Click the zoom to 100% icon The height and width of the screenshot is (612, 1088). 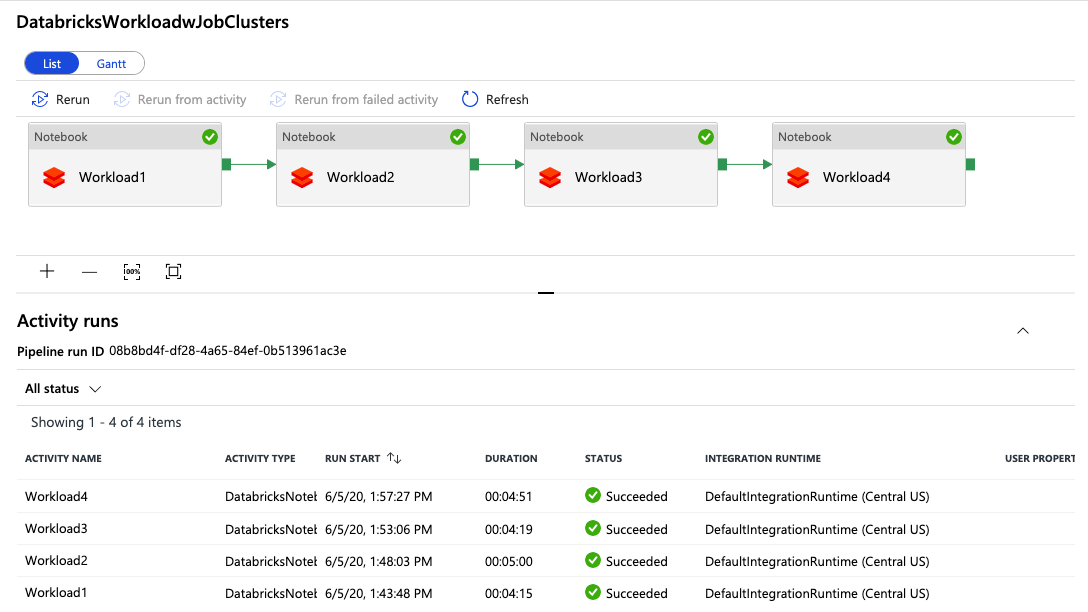click(132, 272)
